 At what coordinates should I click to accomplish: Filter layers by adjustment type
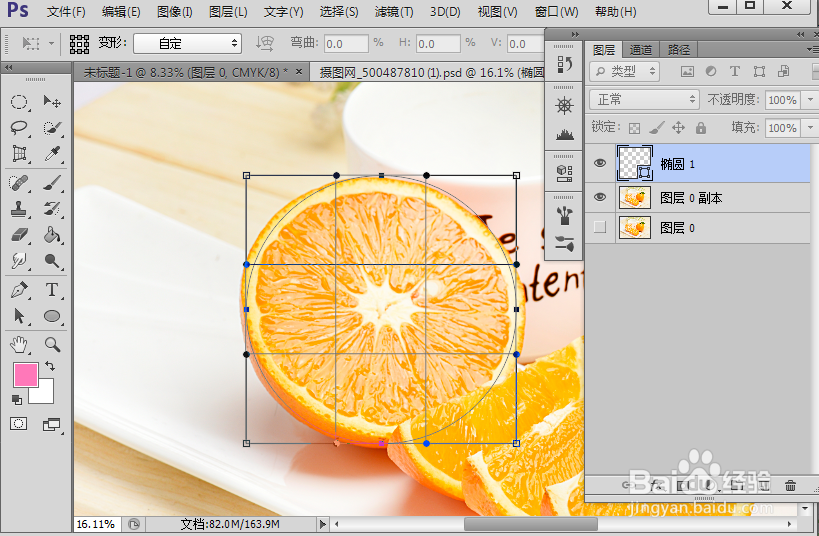[711, 71]
